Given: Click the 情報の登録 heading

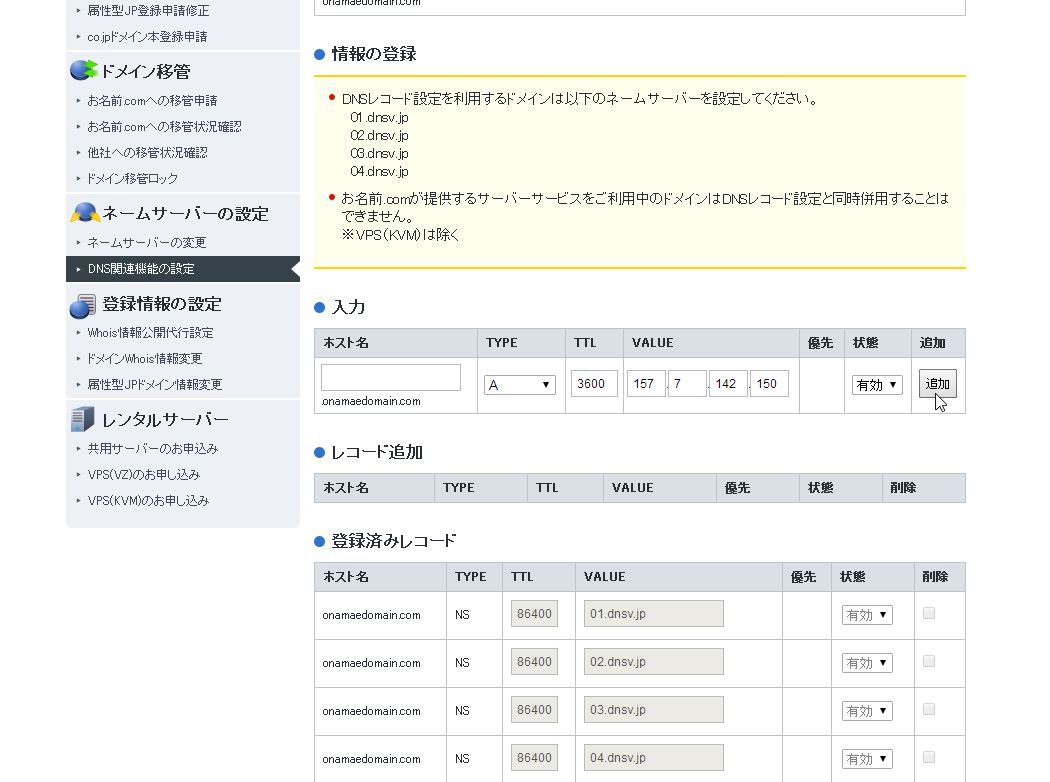Looking at the screenshot, I should point(374,54).
